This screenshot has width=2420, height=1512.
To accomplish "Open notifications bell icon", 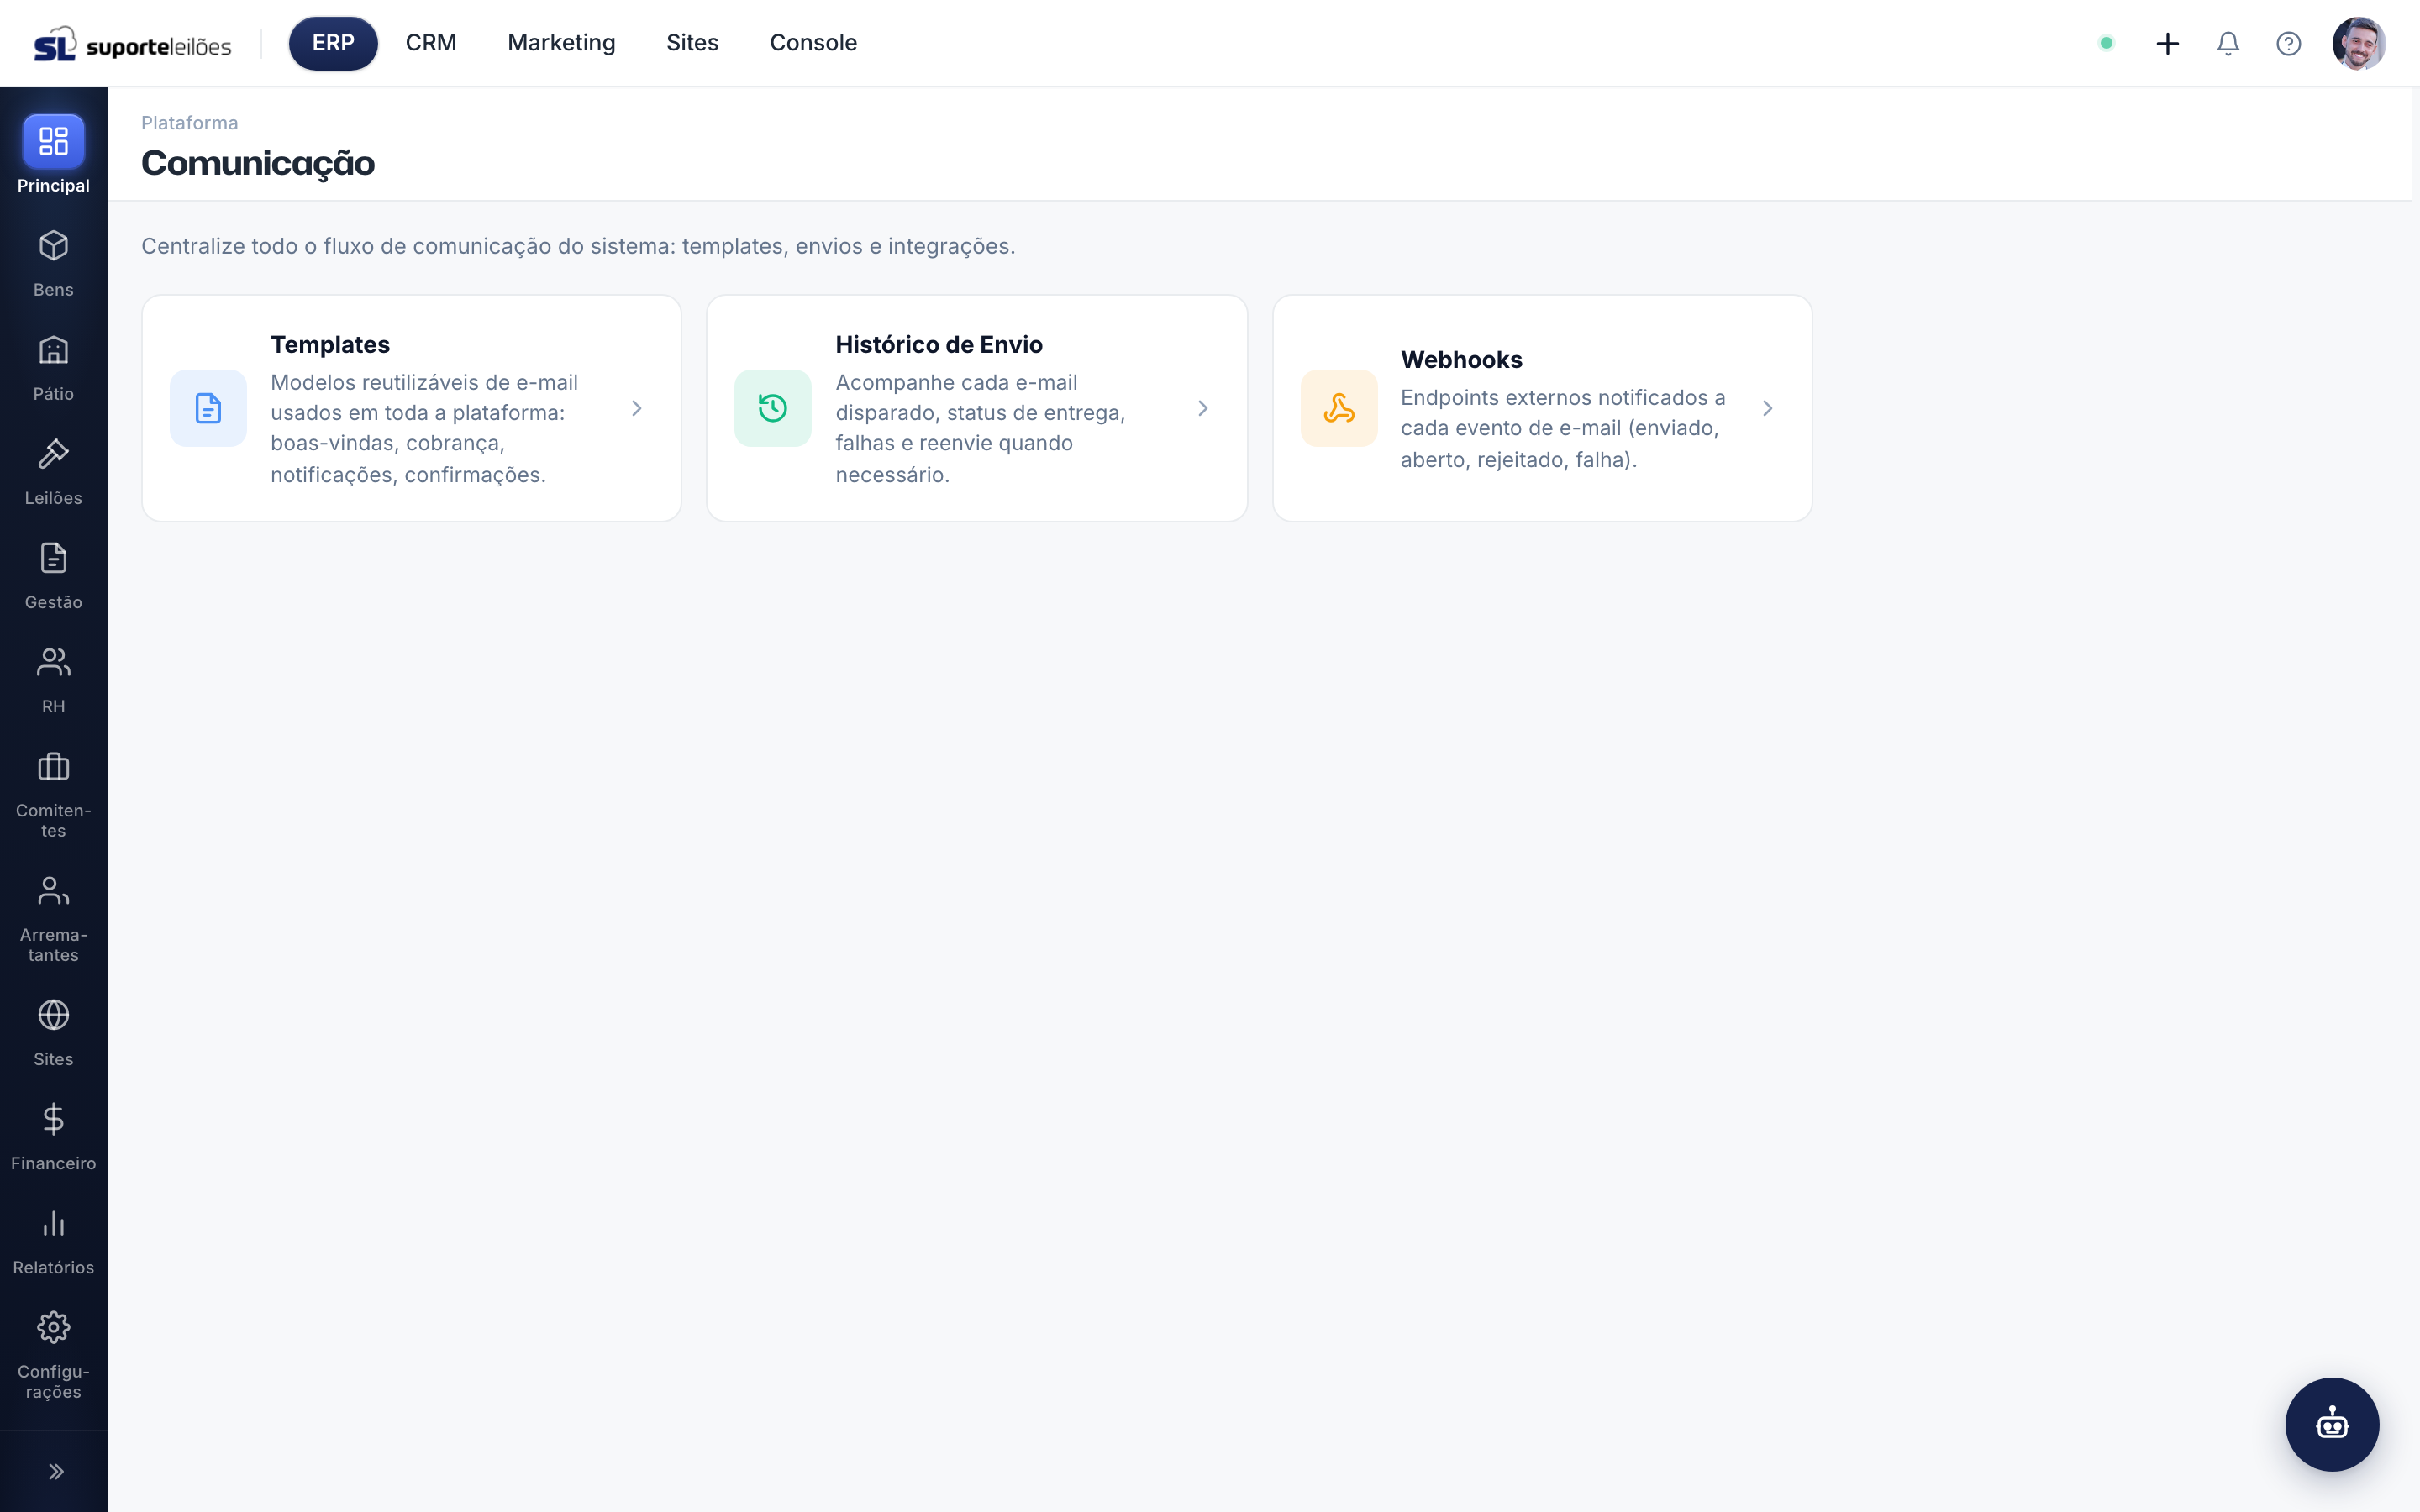I will pyautogui.click(x=2228, y=43).
